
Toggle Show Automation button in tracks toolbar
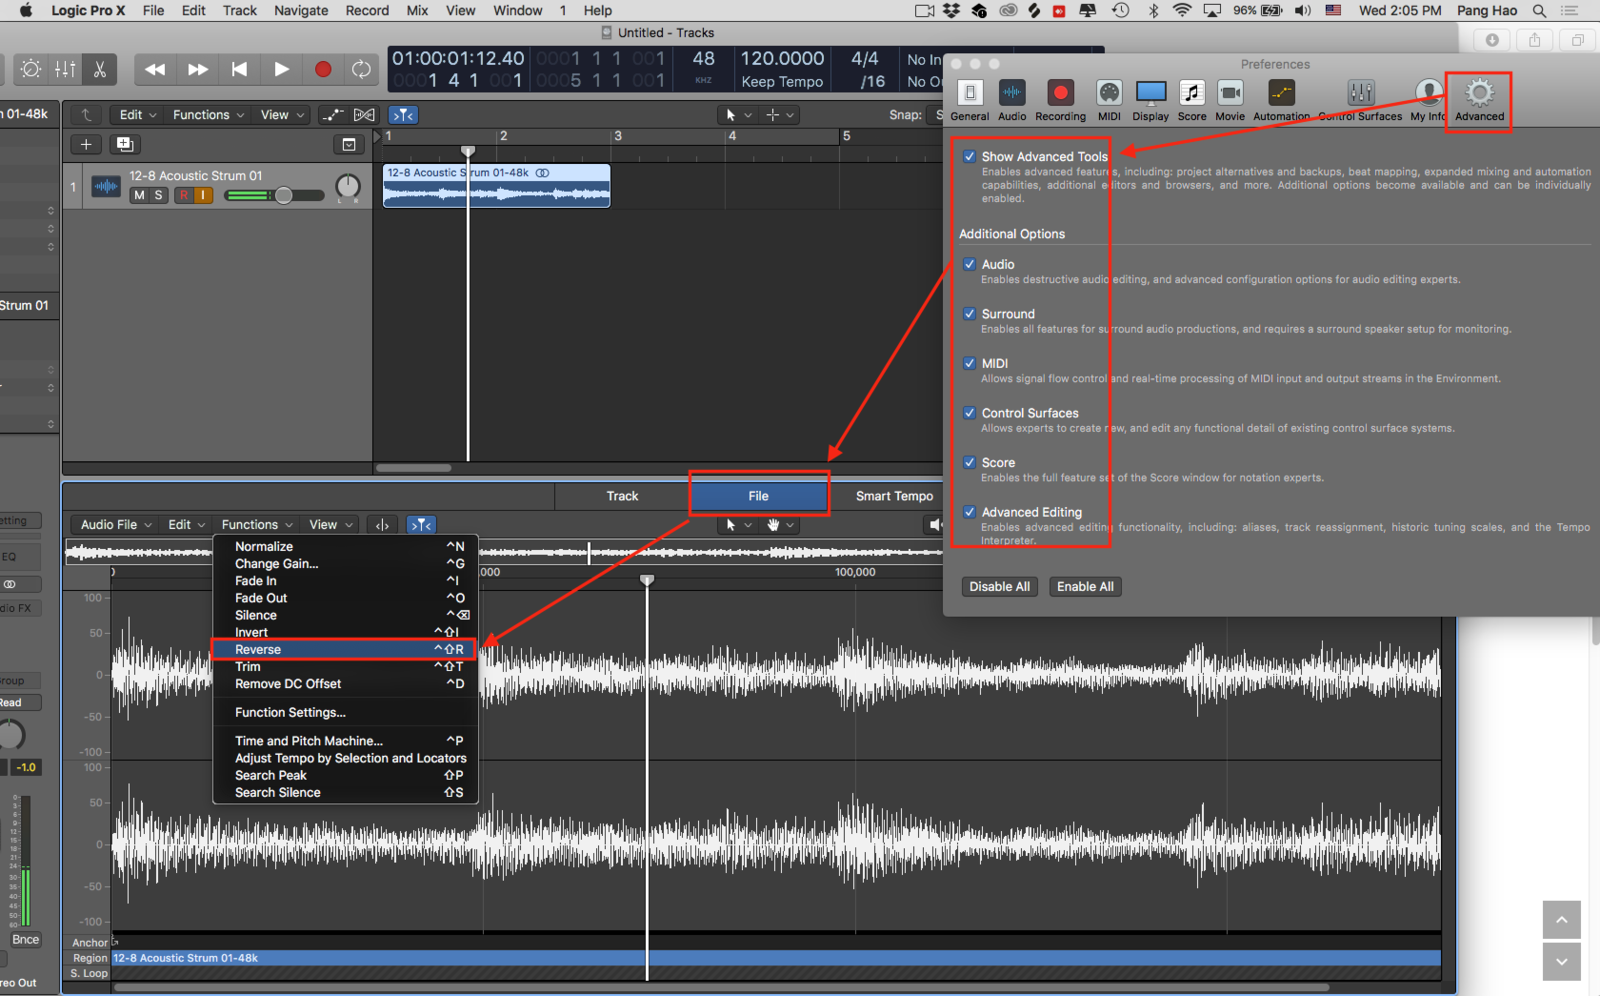(x=333, y=115)
